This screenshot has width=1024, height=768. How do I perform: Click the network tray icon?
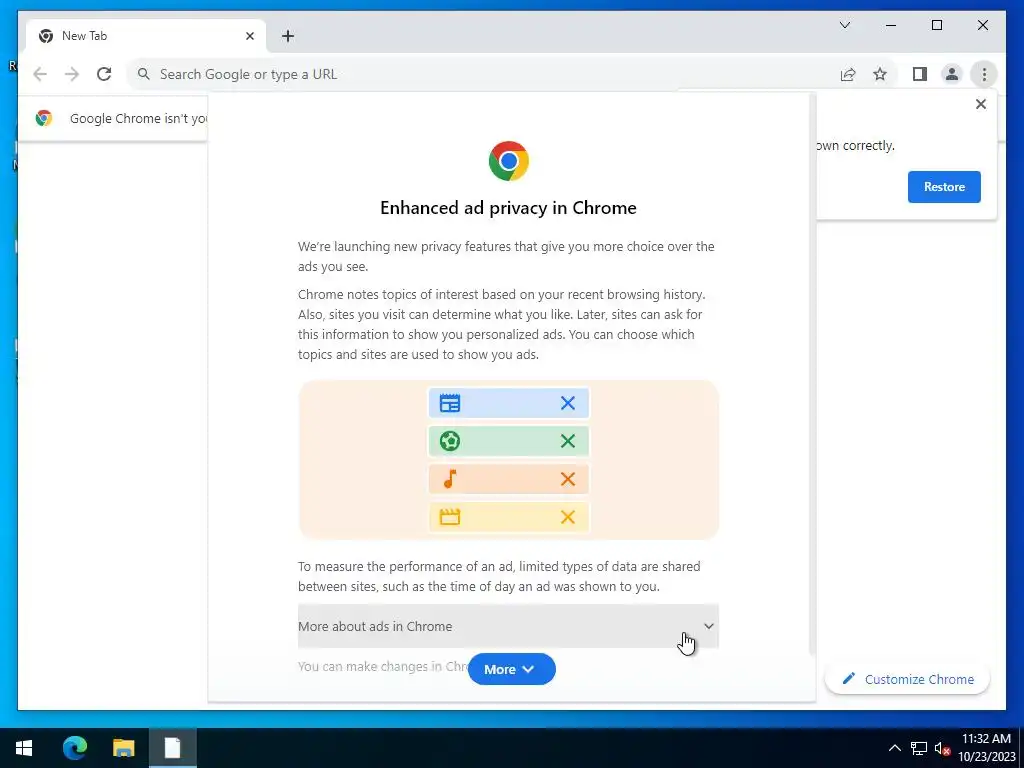click(919, 748)
